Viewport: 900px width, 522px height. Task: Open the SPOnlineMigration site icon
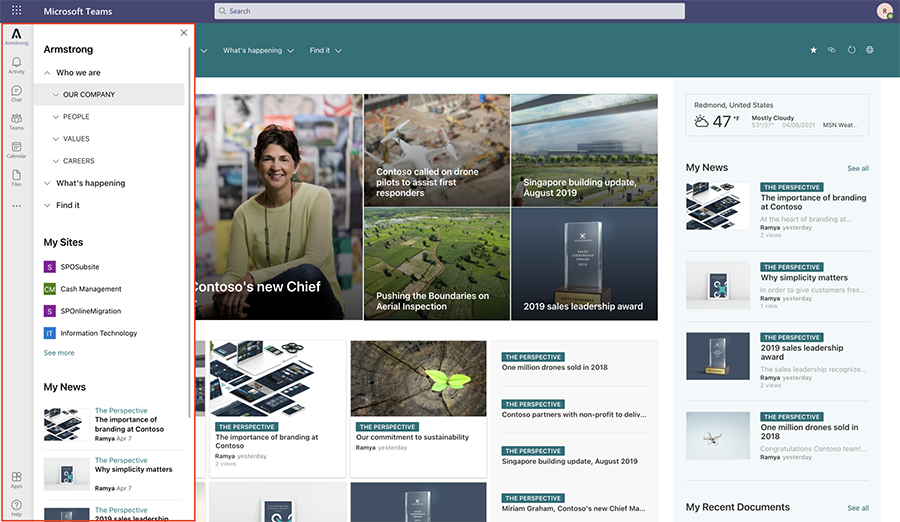tap(50, 311)
